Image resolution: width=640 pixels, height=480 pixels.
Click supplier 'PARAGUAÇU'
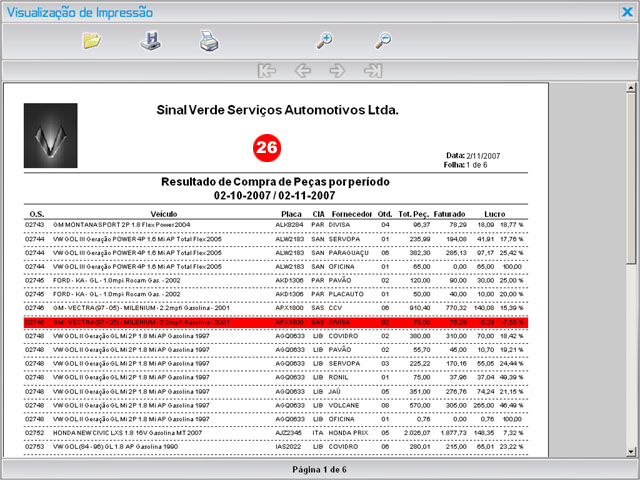click(x=349, y=253)
